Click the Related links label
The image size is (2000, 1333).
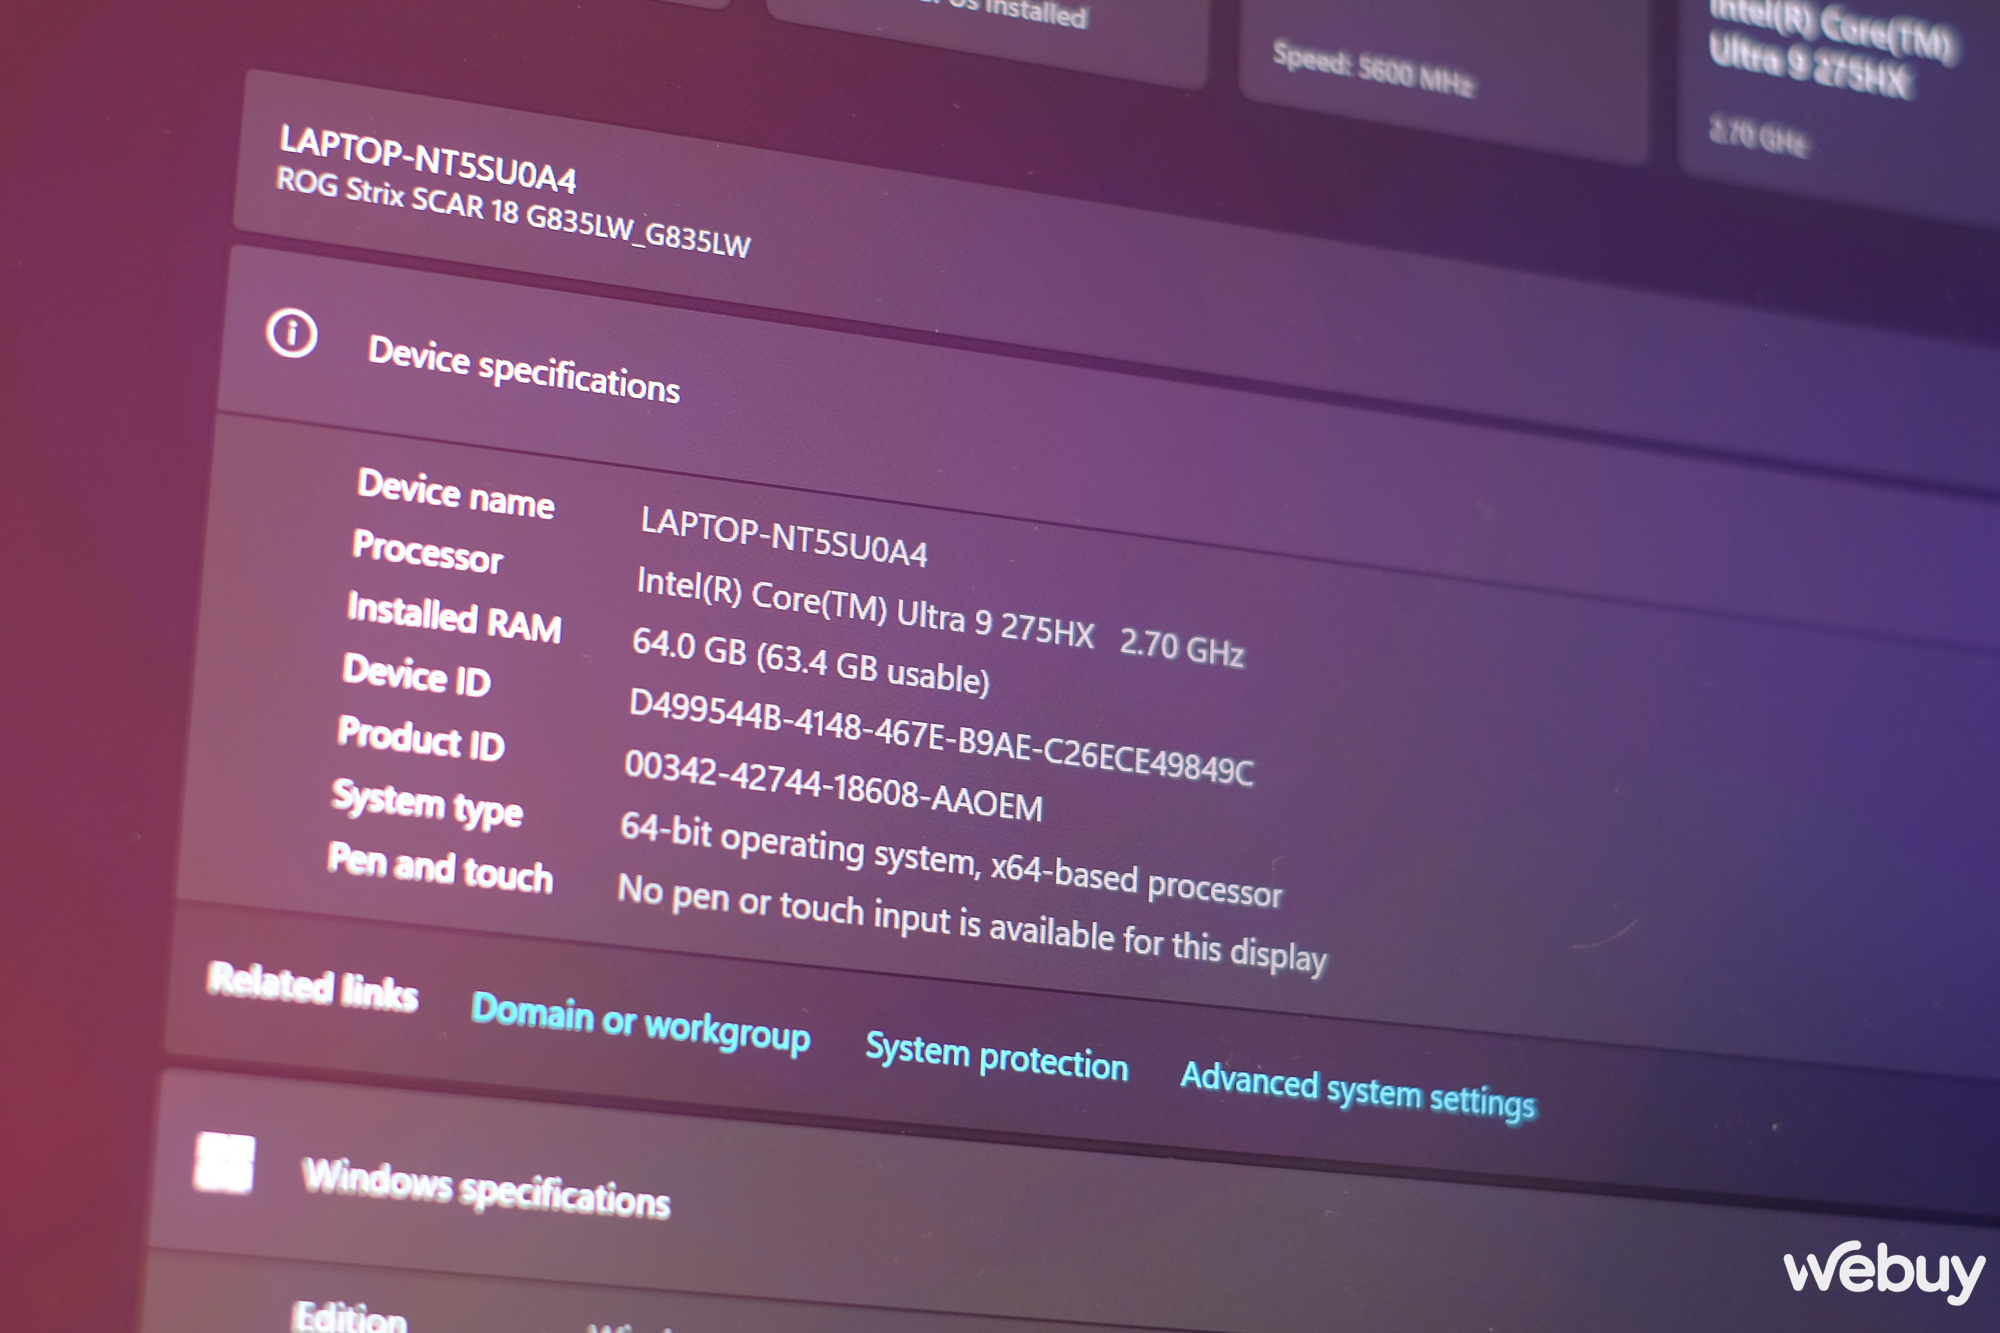click(x=312, y=987)
